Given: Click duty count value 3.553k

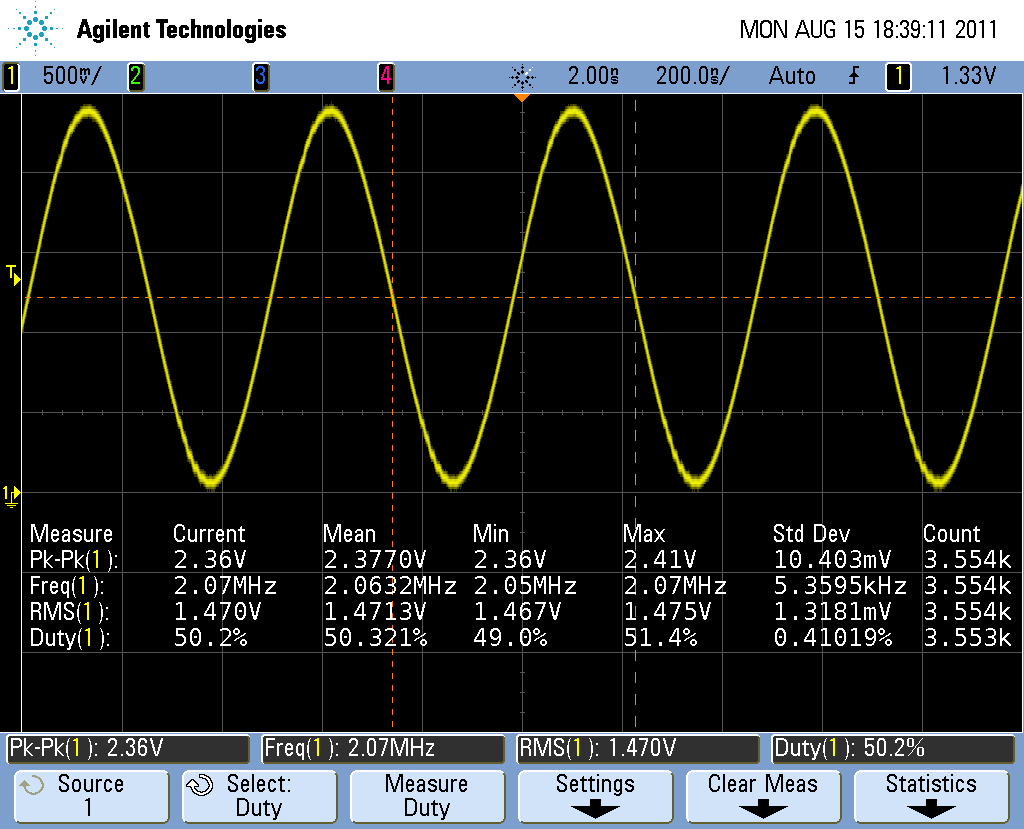Looking at the screenshot, I should (968, 638).
